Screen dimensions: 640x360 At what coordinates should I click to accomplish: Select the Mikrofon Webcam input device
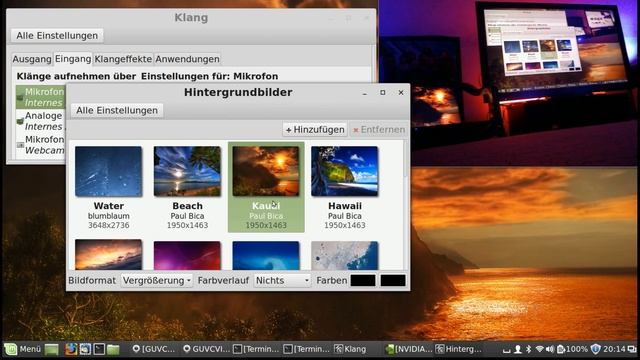40,145
